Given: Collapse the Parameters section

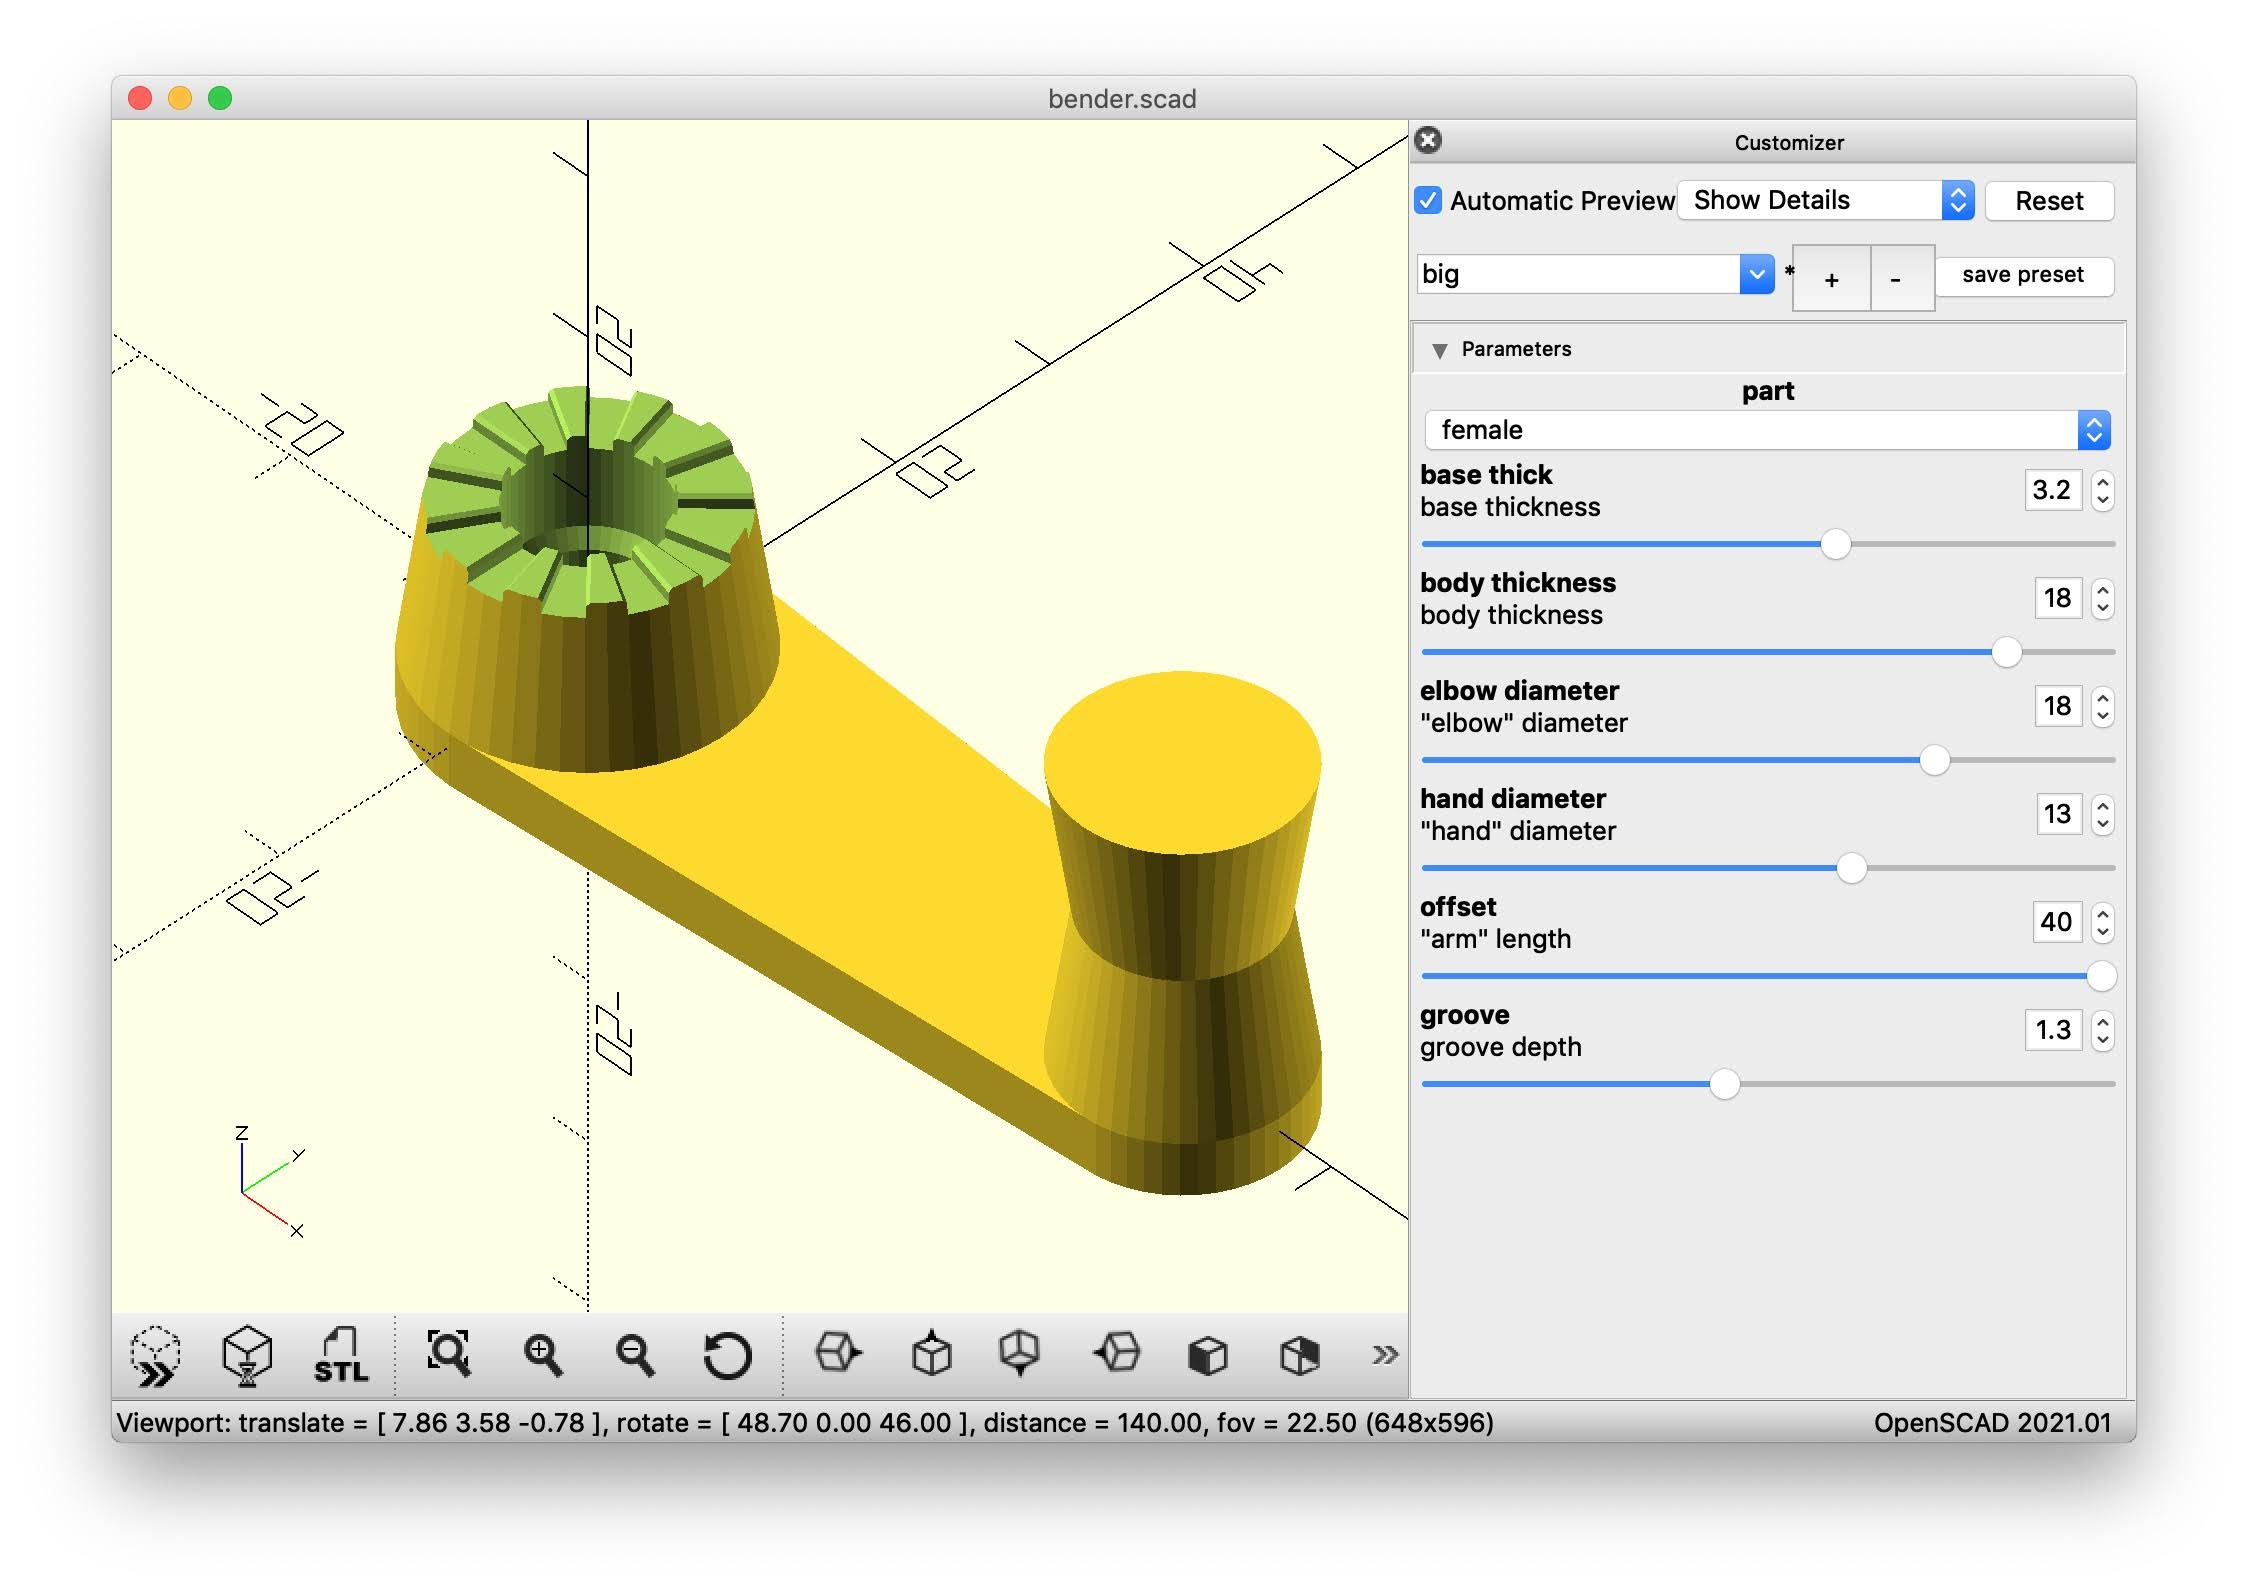Looking at the screenshot, I should point(1439,350).
